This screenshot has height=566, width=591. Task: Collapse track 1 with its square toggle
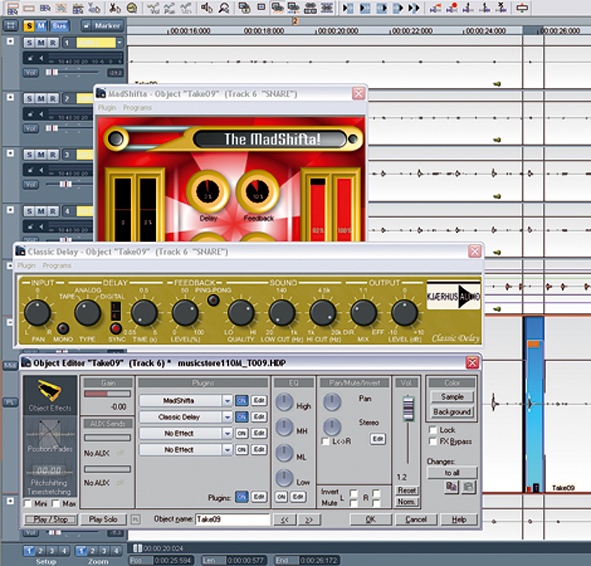[10, 41]
